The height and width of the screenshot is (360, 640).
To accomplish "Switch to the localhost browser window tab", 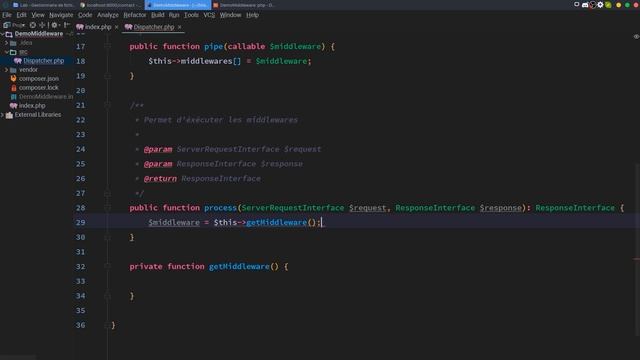I will tap(111, 5).
